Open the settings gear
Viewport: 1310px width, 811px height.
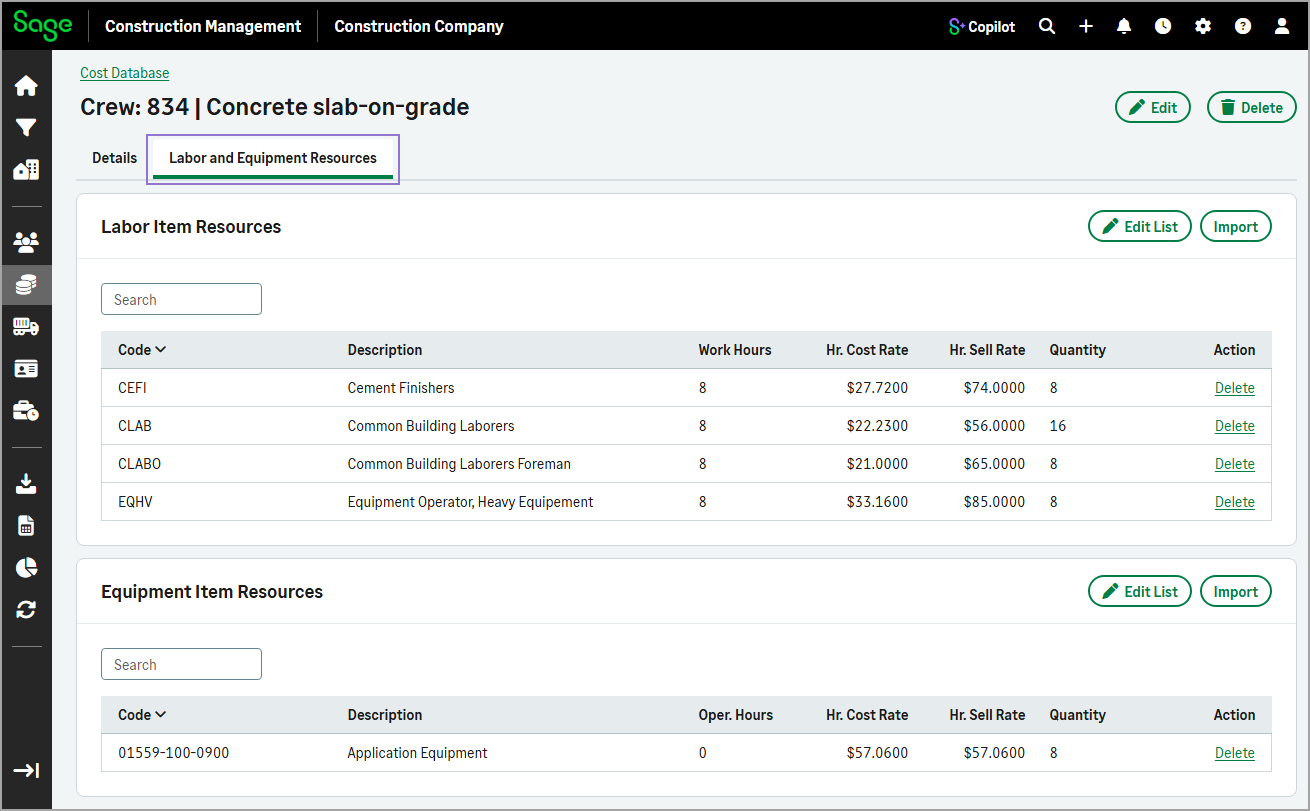pos(1203,27)
